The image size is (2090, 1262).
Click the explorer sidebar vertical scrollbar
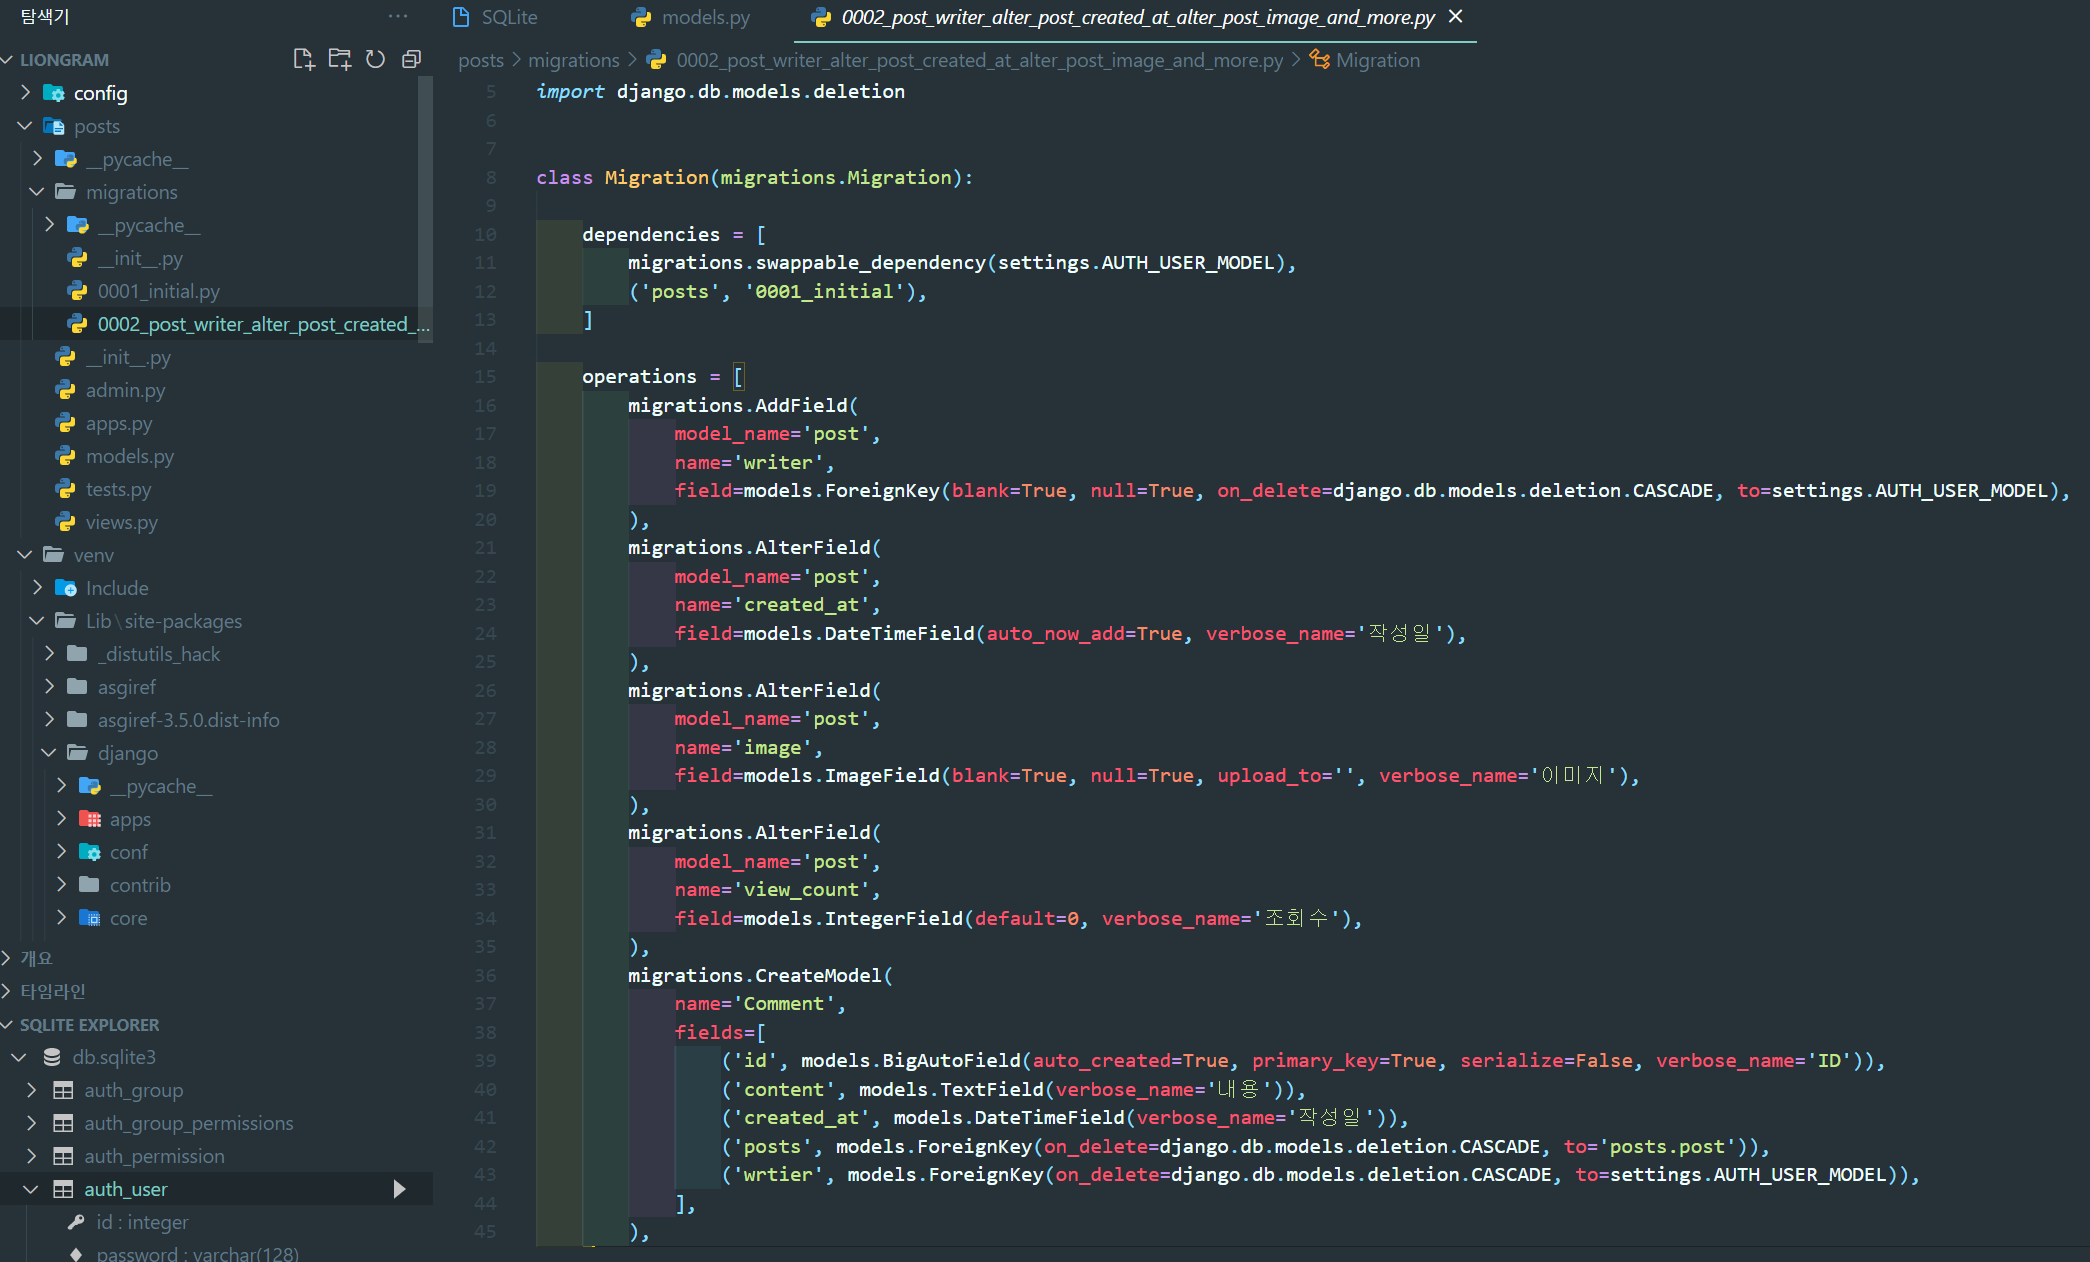(x=426, y=210)
